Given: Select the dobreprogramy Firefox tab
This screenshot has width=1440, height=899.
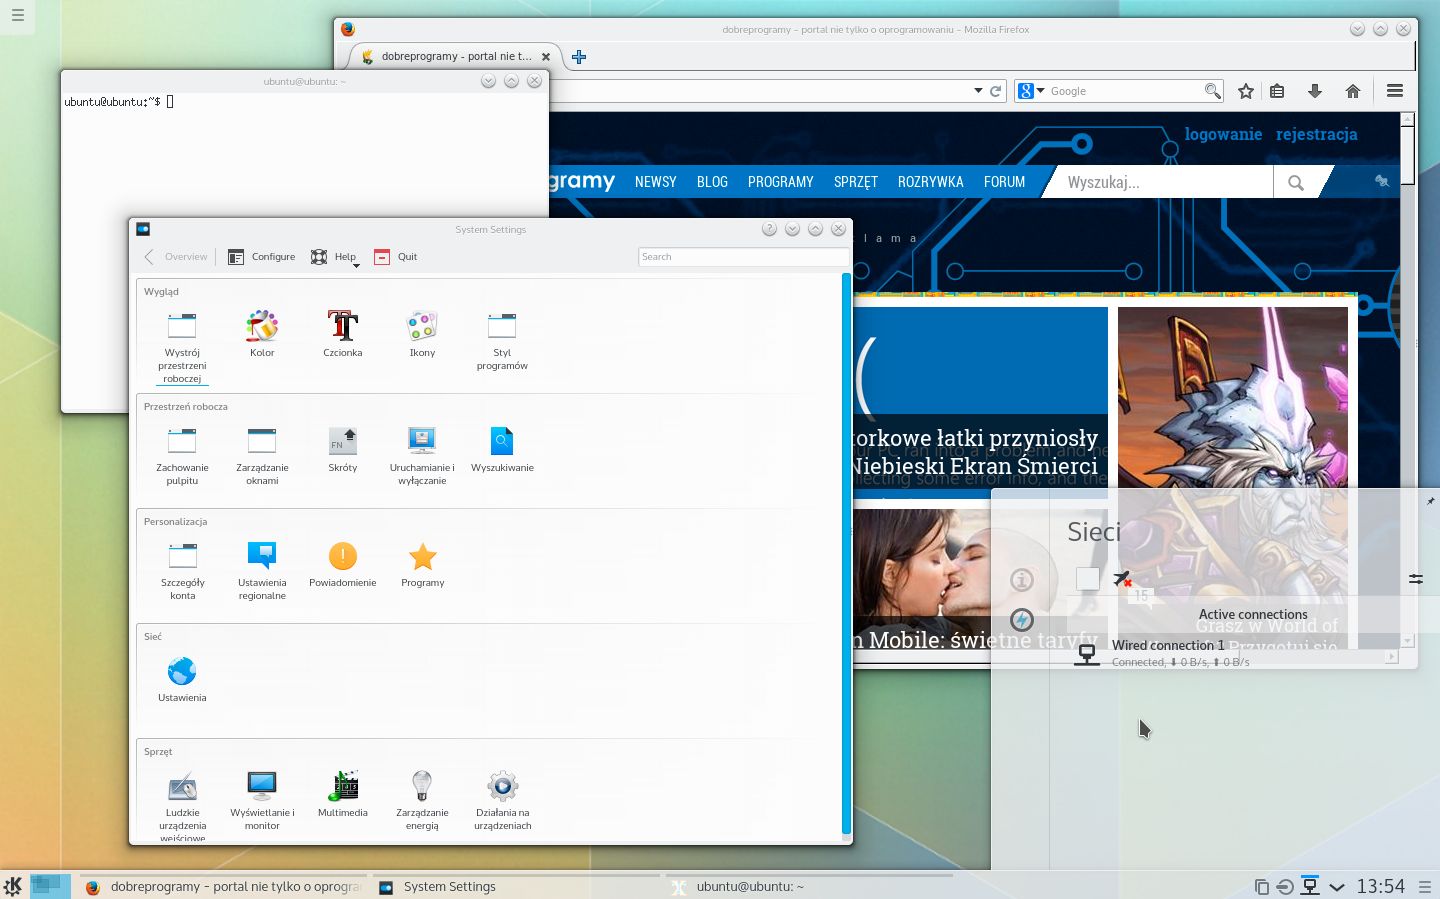Looking at the screenshot, I should pos(456,57).
